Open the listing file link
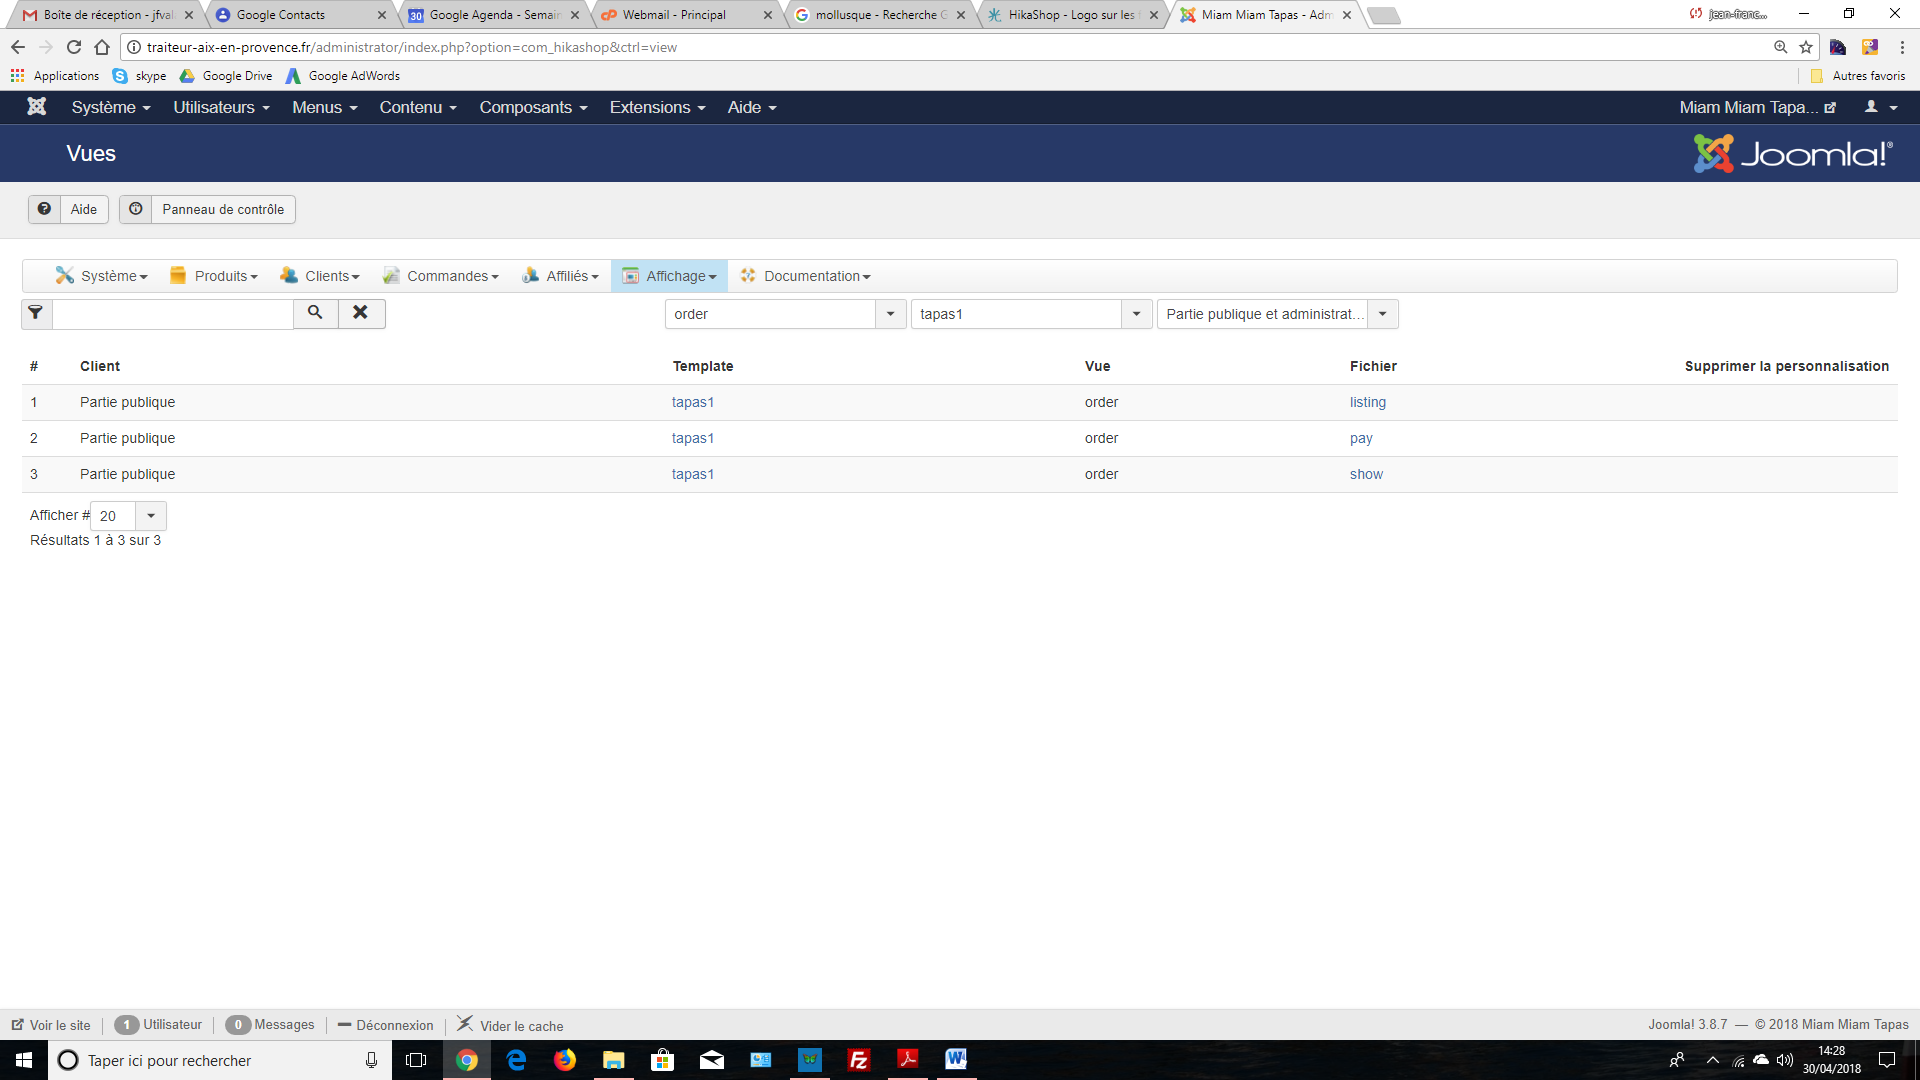1920x1080 pixels. pos(1367,402)
